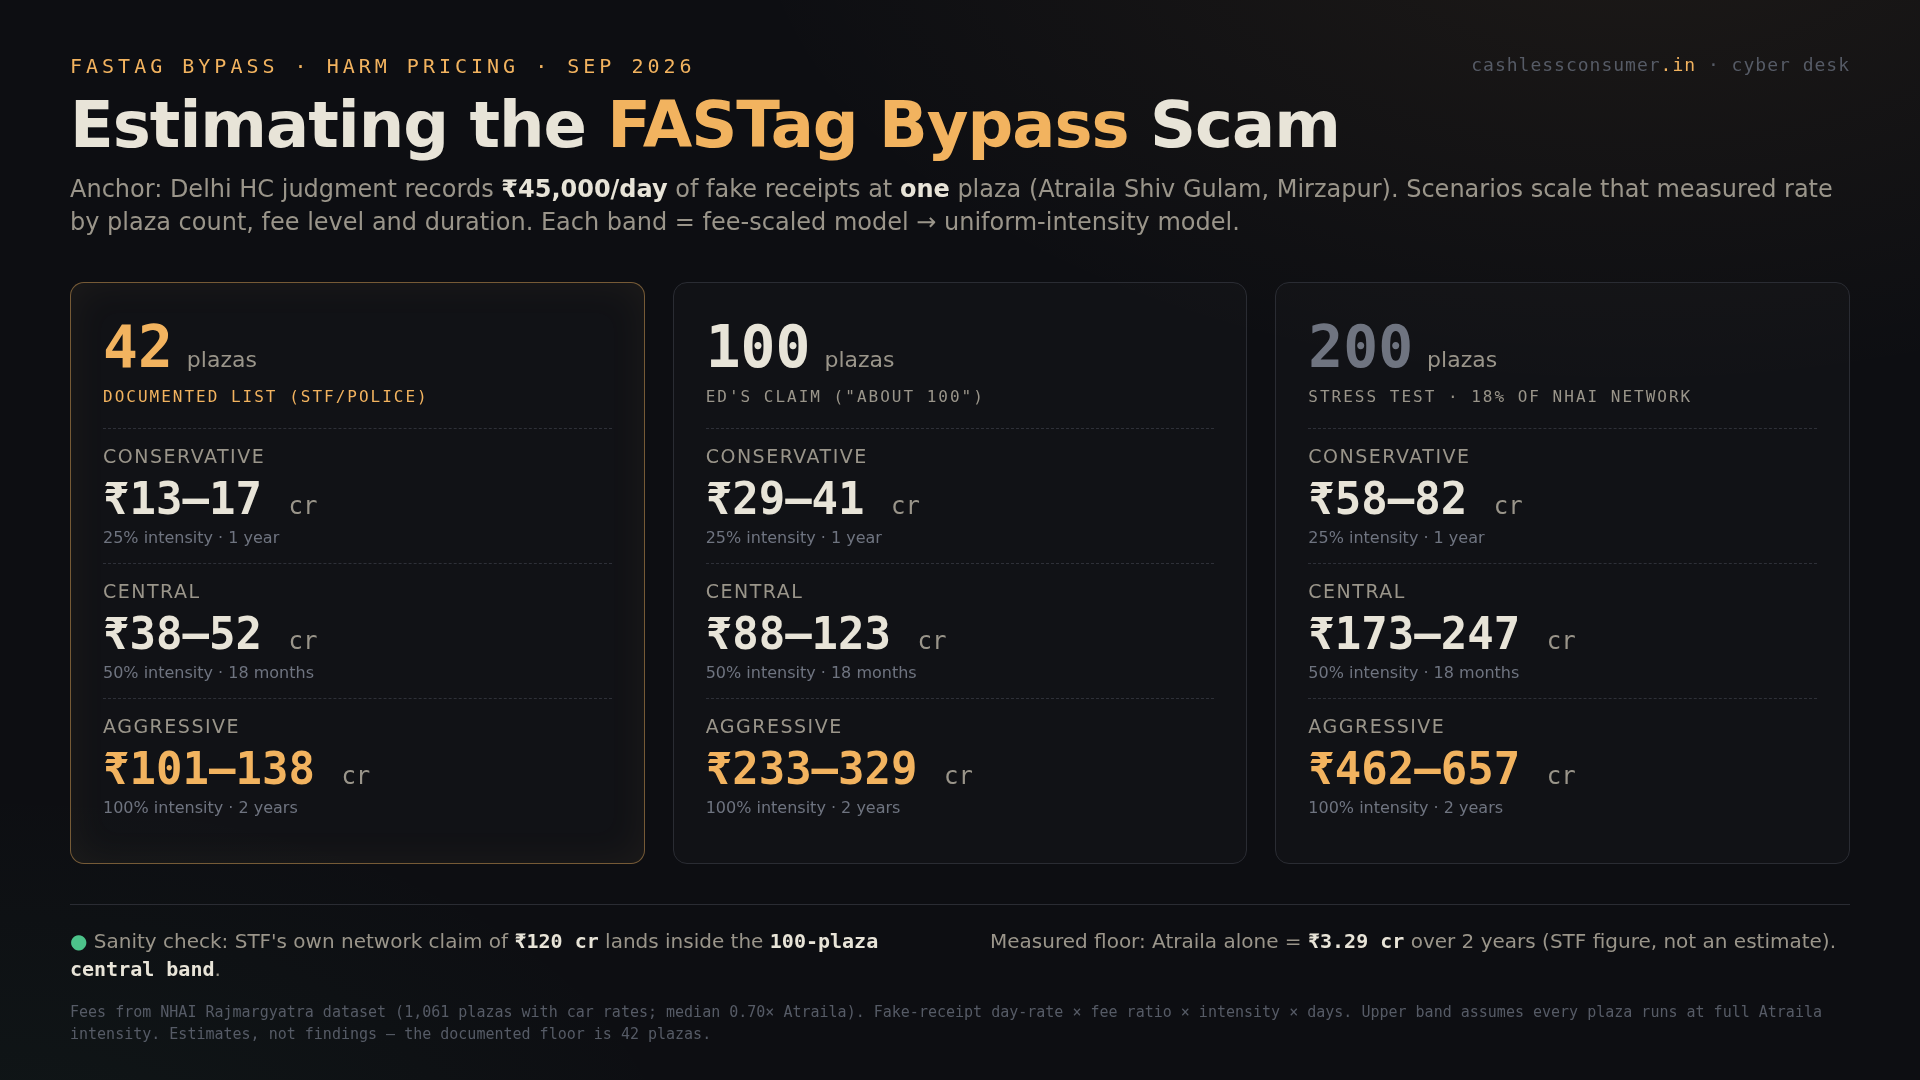Viewport: 1920px width, 1080px height.
Task: Click the ₹233–329 cr aggressive estimate
Action: [x=839, y=769]
